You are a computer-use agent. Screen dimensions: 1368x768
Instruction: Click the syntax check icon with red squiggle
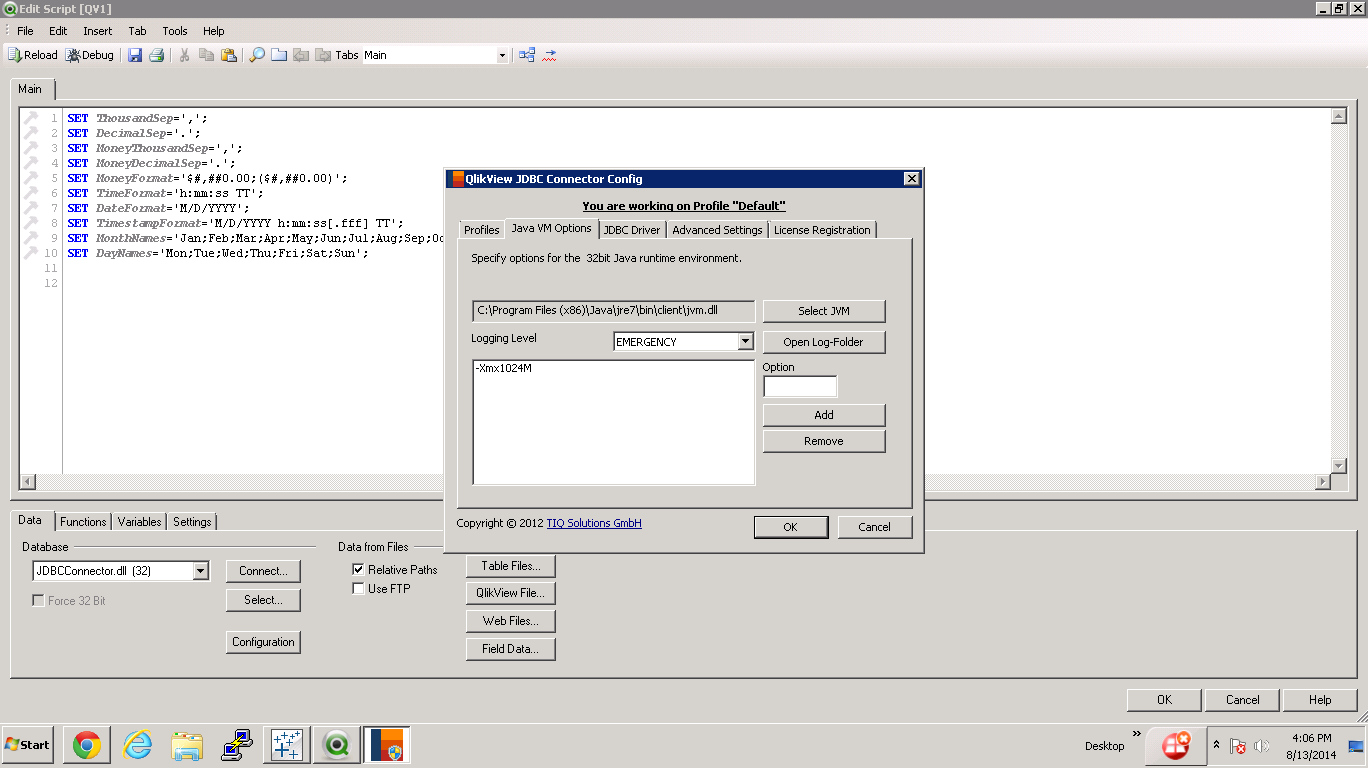pos(549,55)
